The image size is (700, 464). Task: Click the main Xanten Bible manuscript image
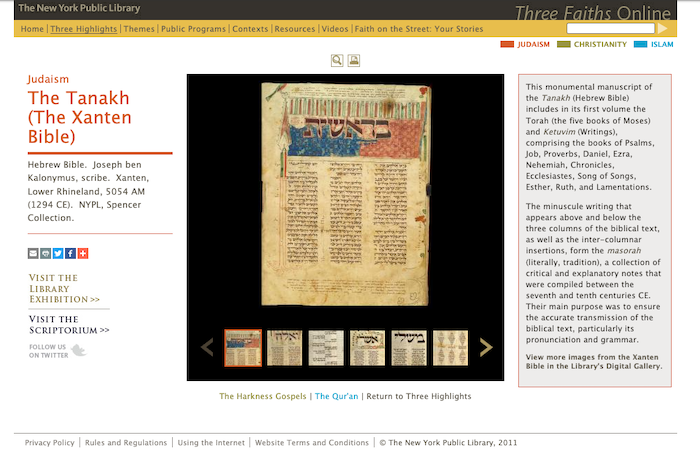pos(346,194)
